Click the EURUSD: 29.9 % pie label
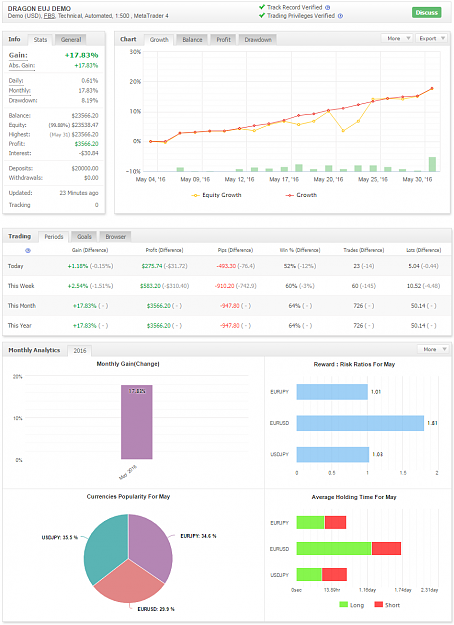 [156, 609]
